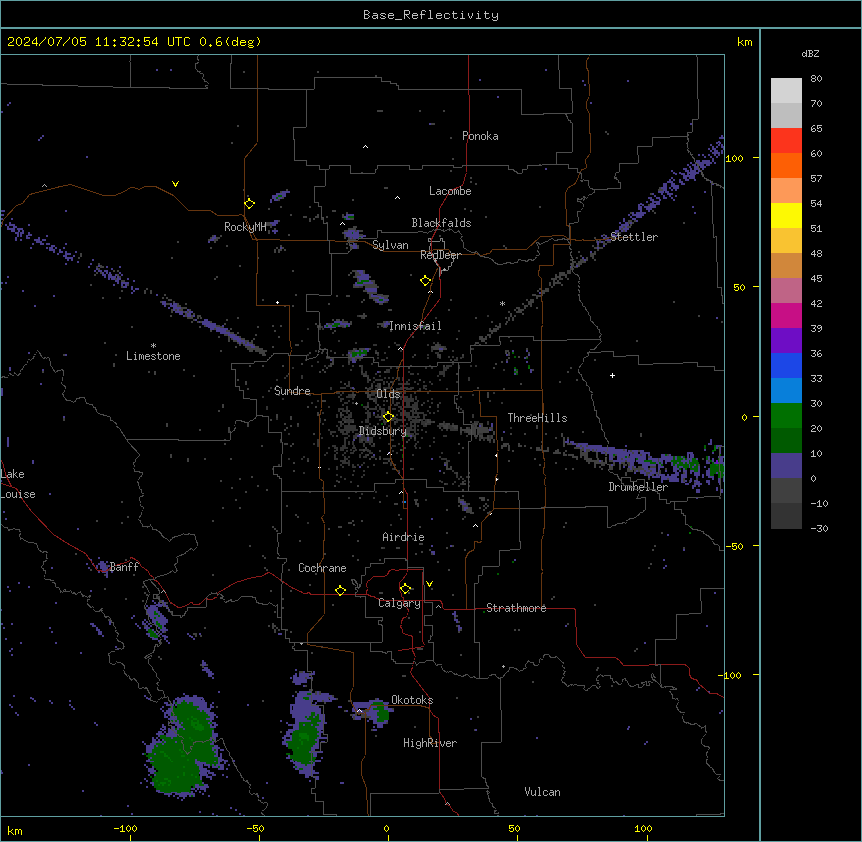Select the yellow diamond marker between Olds and Didsbury
862x842 pixels.
pos(389,417)
